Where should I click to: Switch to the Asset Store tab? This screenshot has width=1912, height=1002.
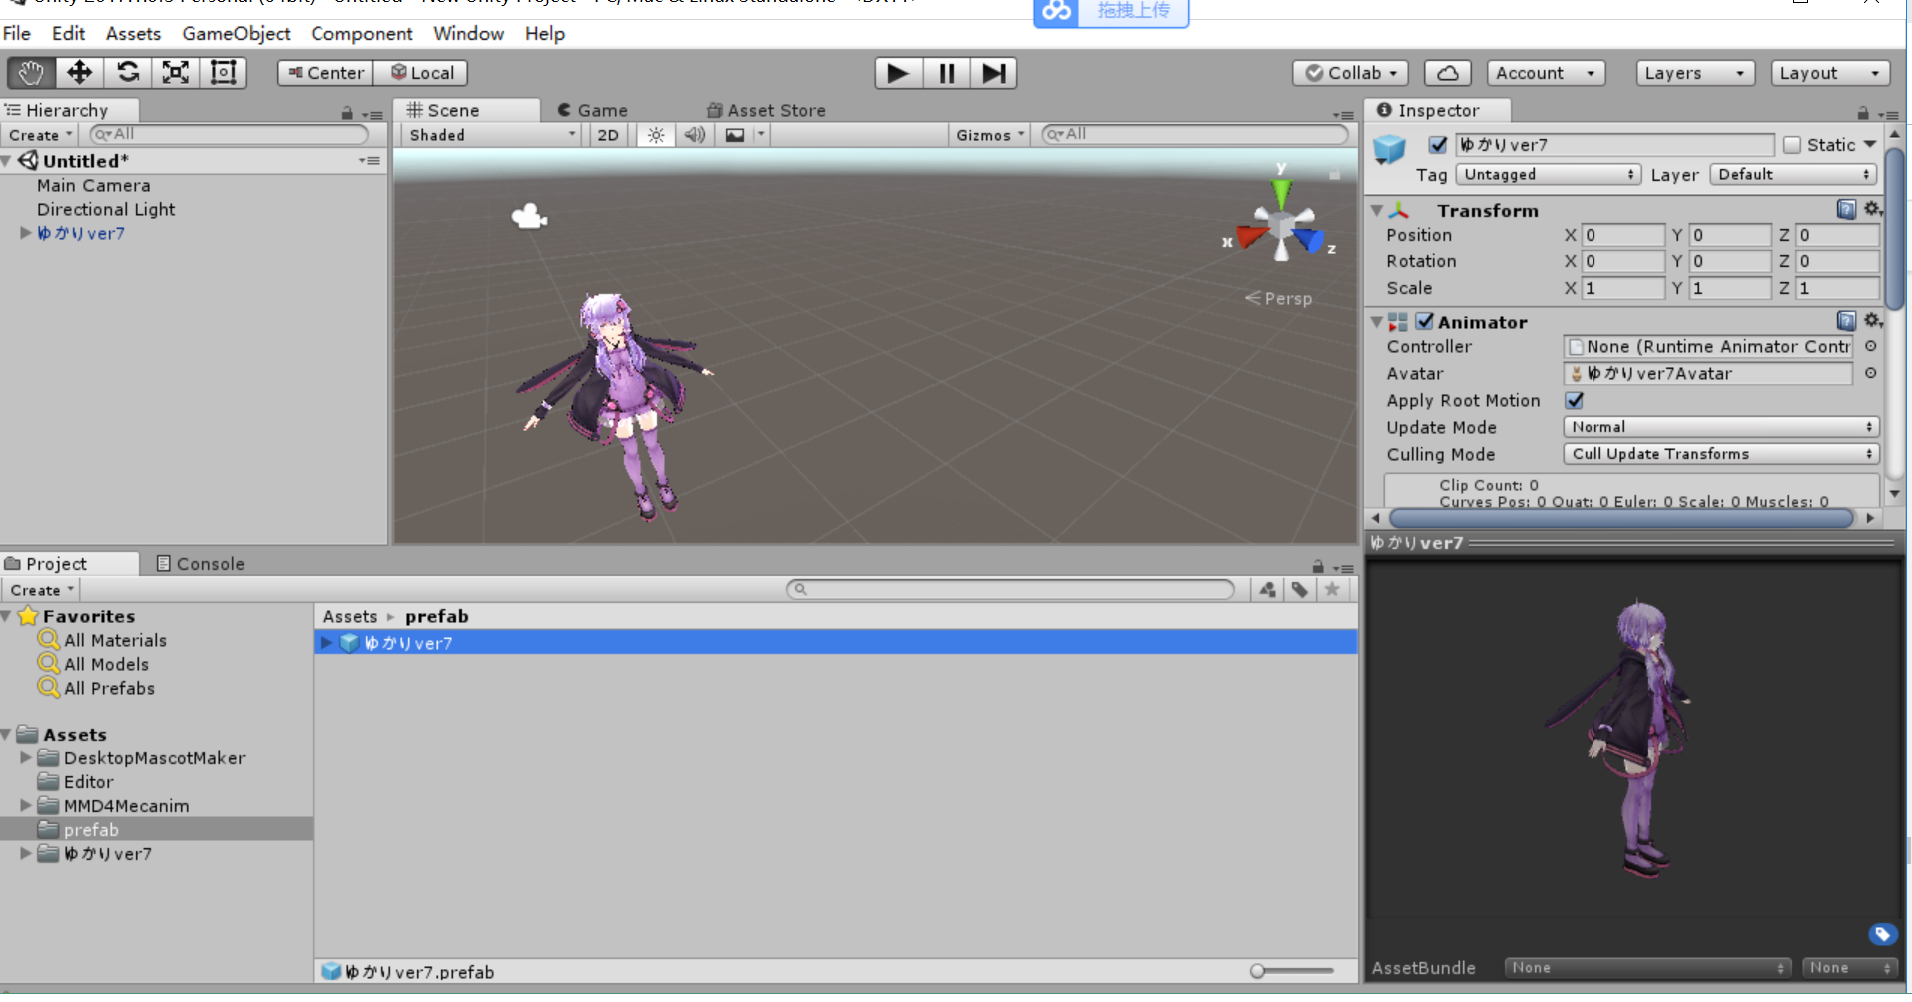(x=766, y=110)
